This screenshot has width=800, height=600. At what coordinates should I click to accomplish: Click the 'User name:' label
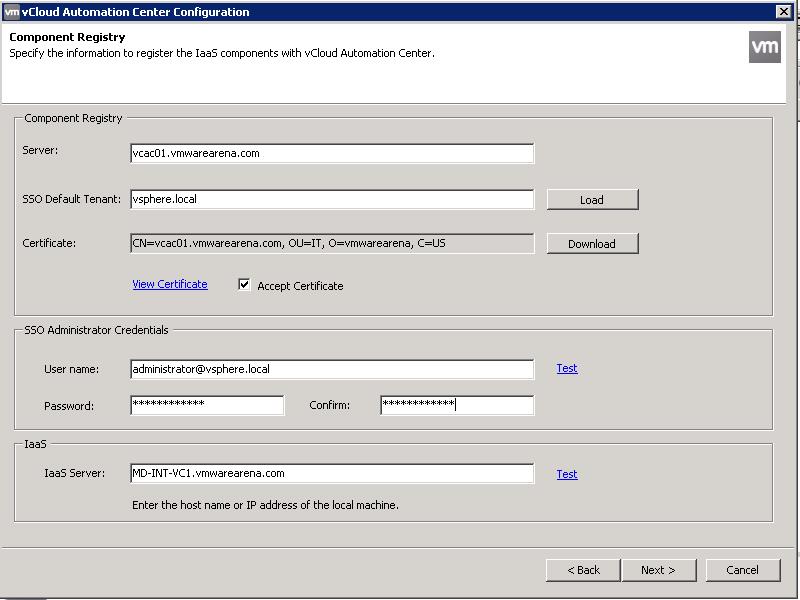point(71,369)
